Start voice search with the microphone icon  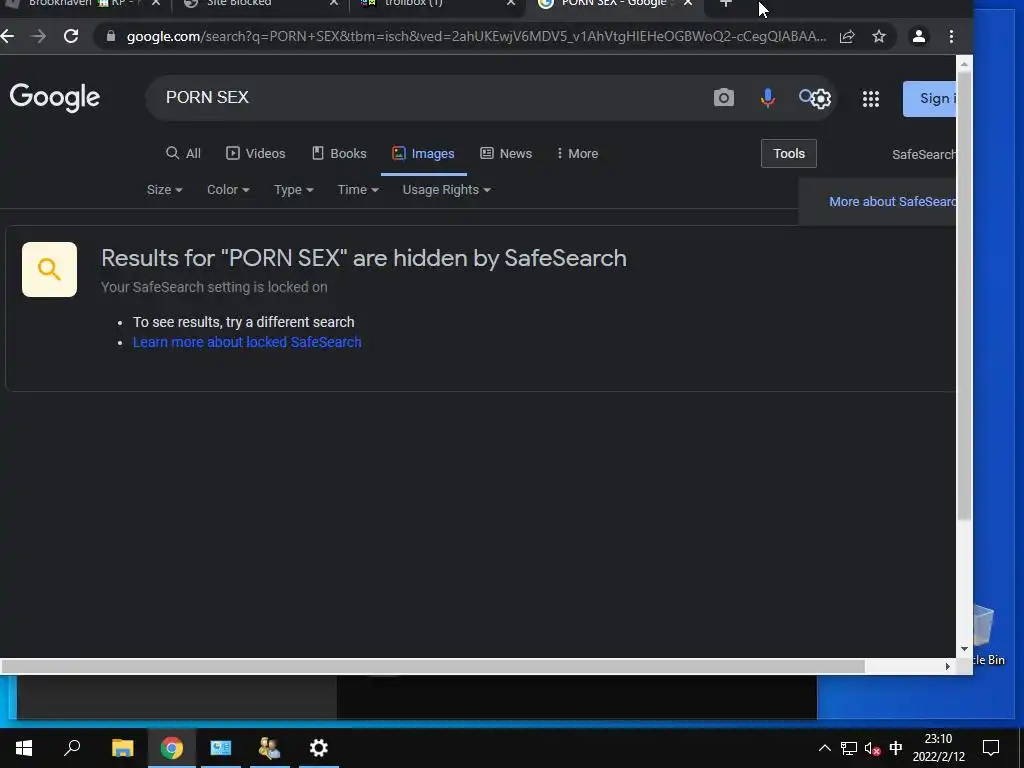767,98
